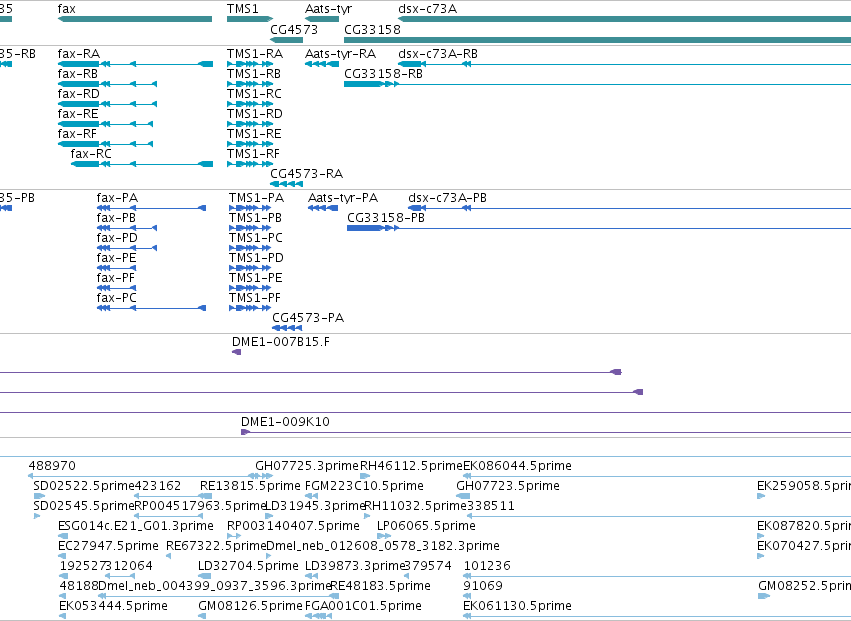Select the LD31945.3prime EST label

pos(315,506)
